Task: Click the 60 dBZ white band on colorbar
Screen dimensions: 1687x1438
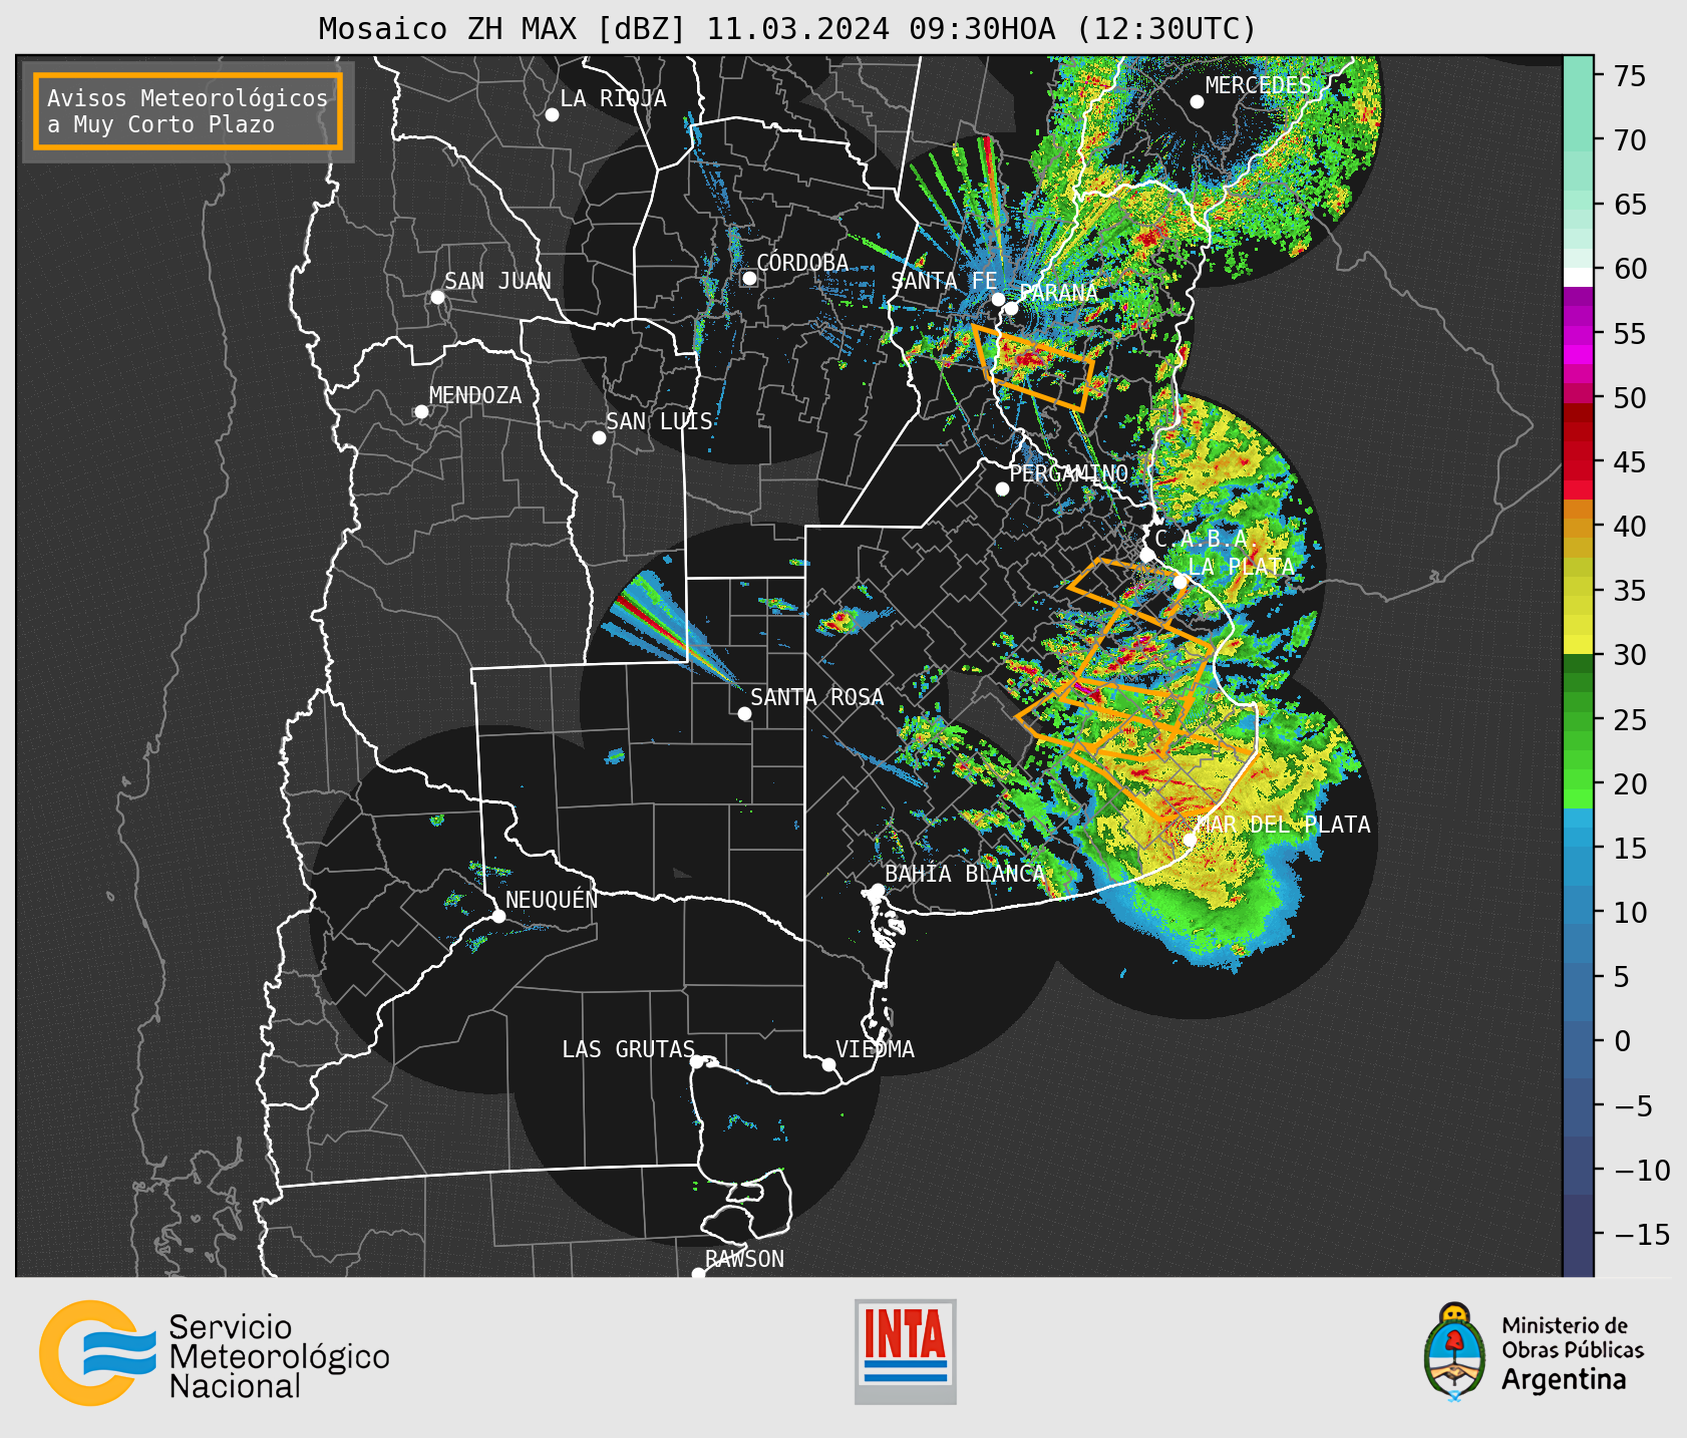Action: (x=1578, y=277)
